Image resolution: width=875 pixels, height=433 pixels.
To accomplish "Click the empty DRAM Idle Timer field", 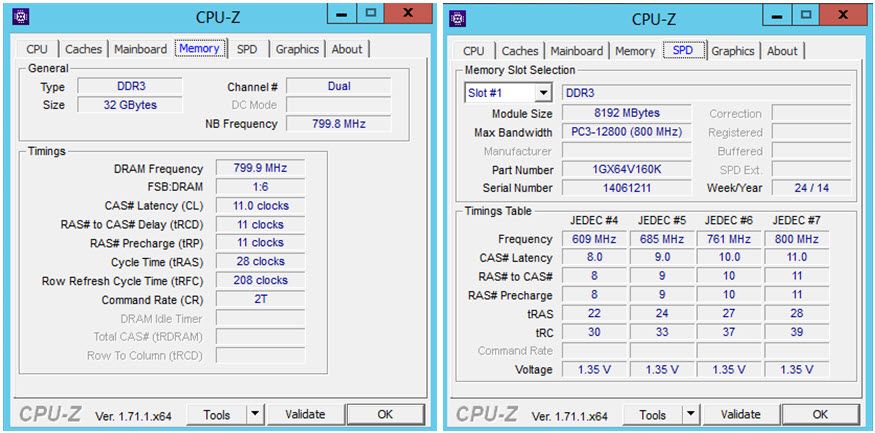I will pos(261,319).
